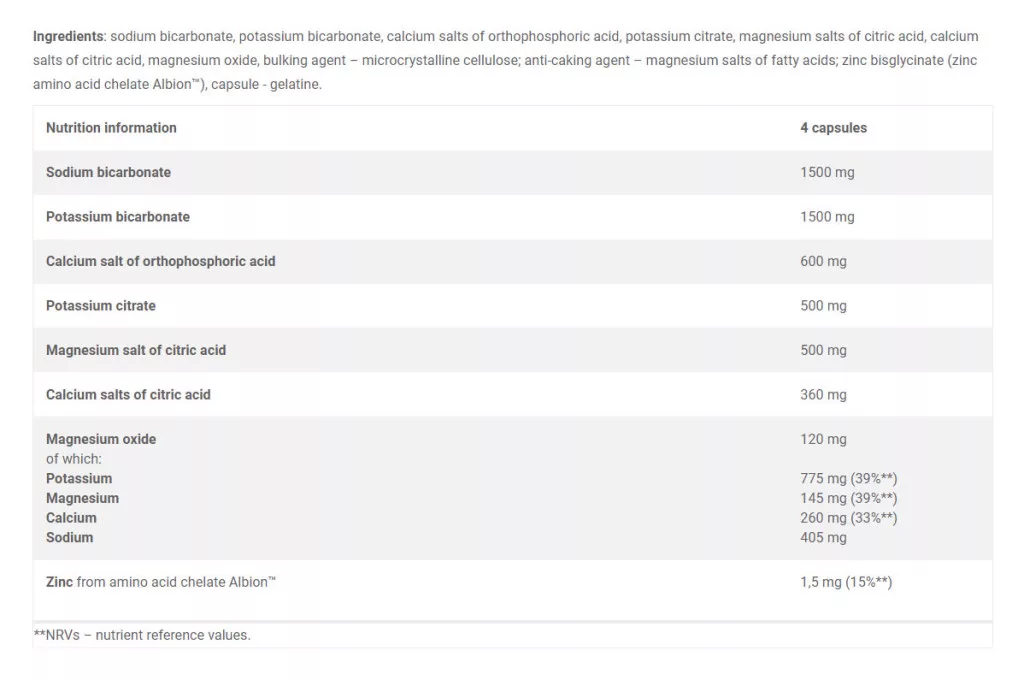
Task: Click Calcium salt of orthophosphoric acid
Action: [160, 261]
